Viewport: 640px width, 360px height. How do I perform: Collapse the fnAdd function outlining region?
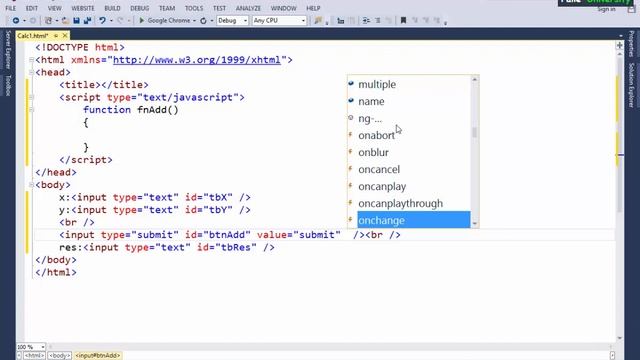(31, 110)
